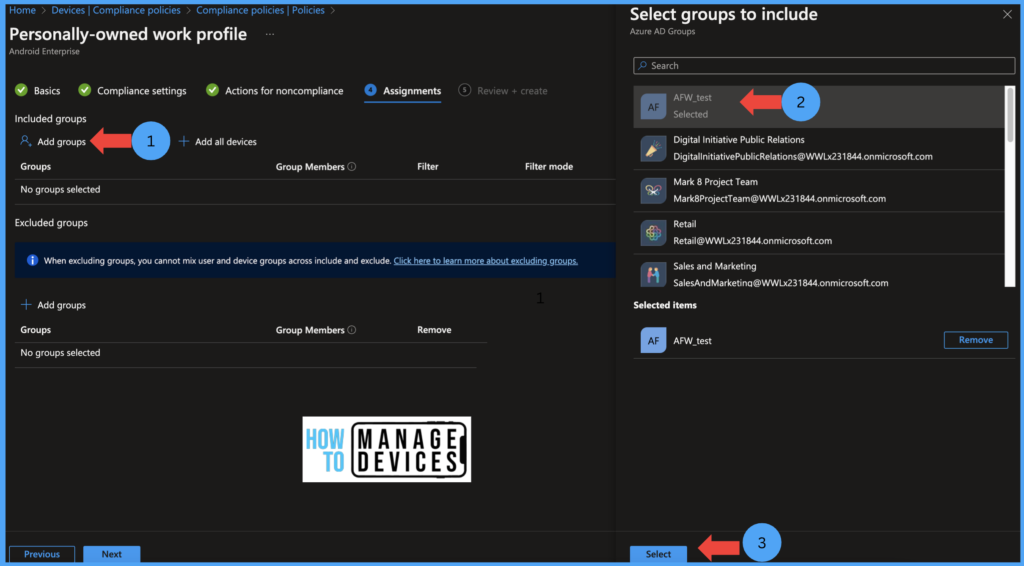Click the Review + create step number badge
1024x566 pixels.
point(464,90)
